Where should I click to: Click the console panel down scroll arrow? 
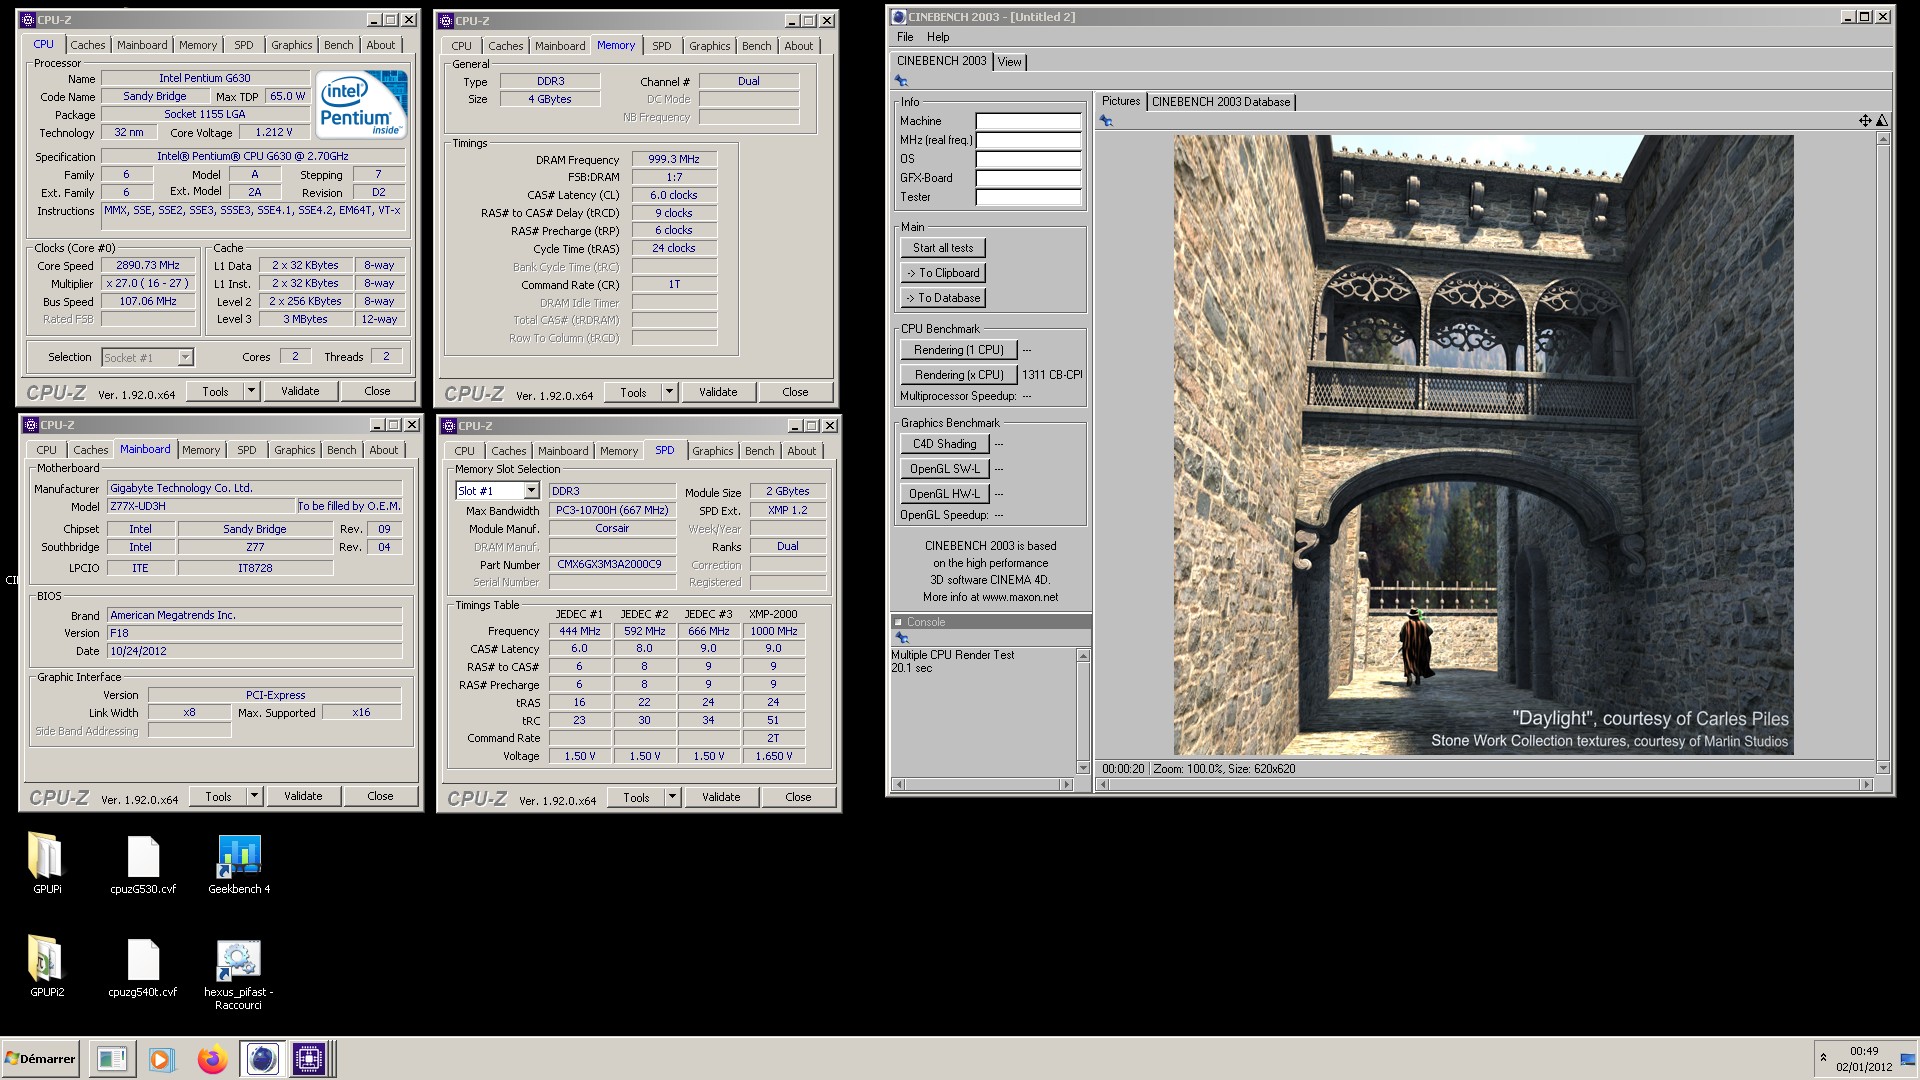click(1082, 768)
